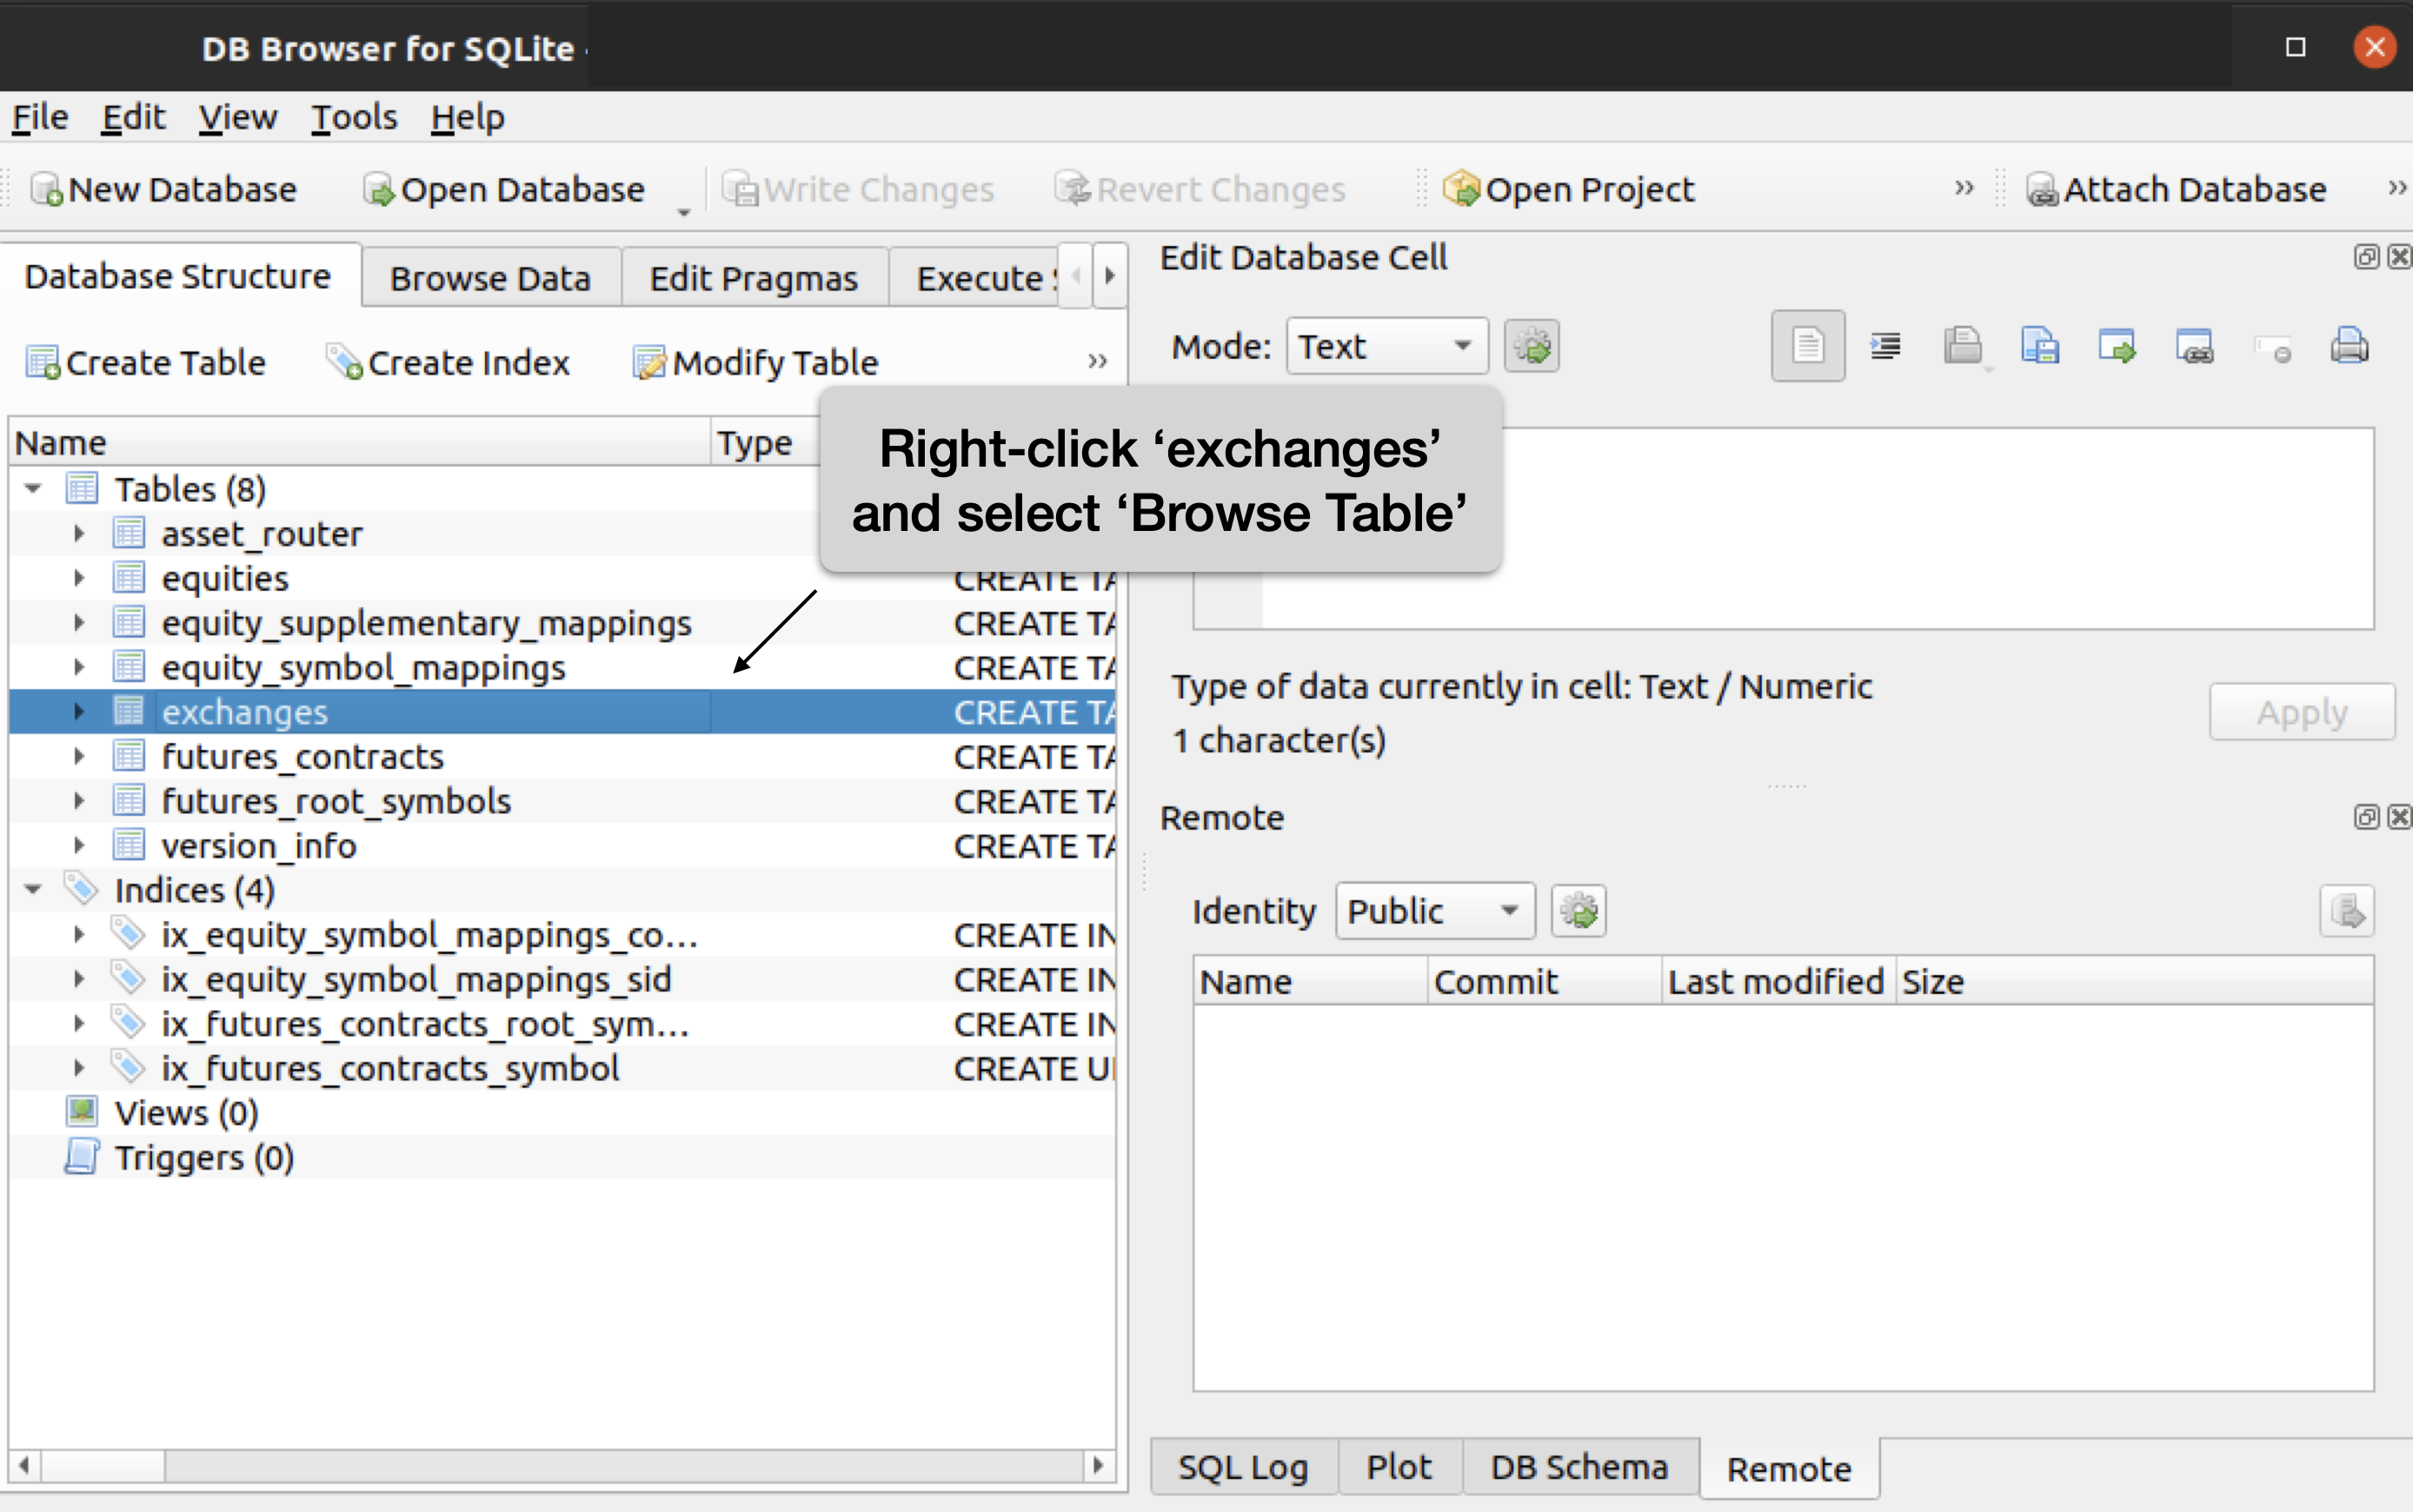Open the Identity dropdown showing Public
Image resolution: width=2413 pixels, height=1512 pixels.
coord(1434,911)
